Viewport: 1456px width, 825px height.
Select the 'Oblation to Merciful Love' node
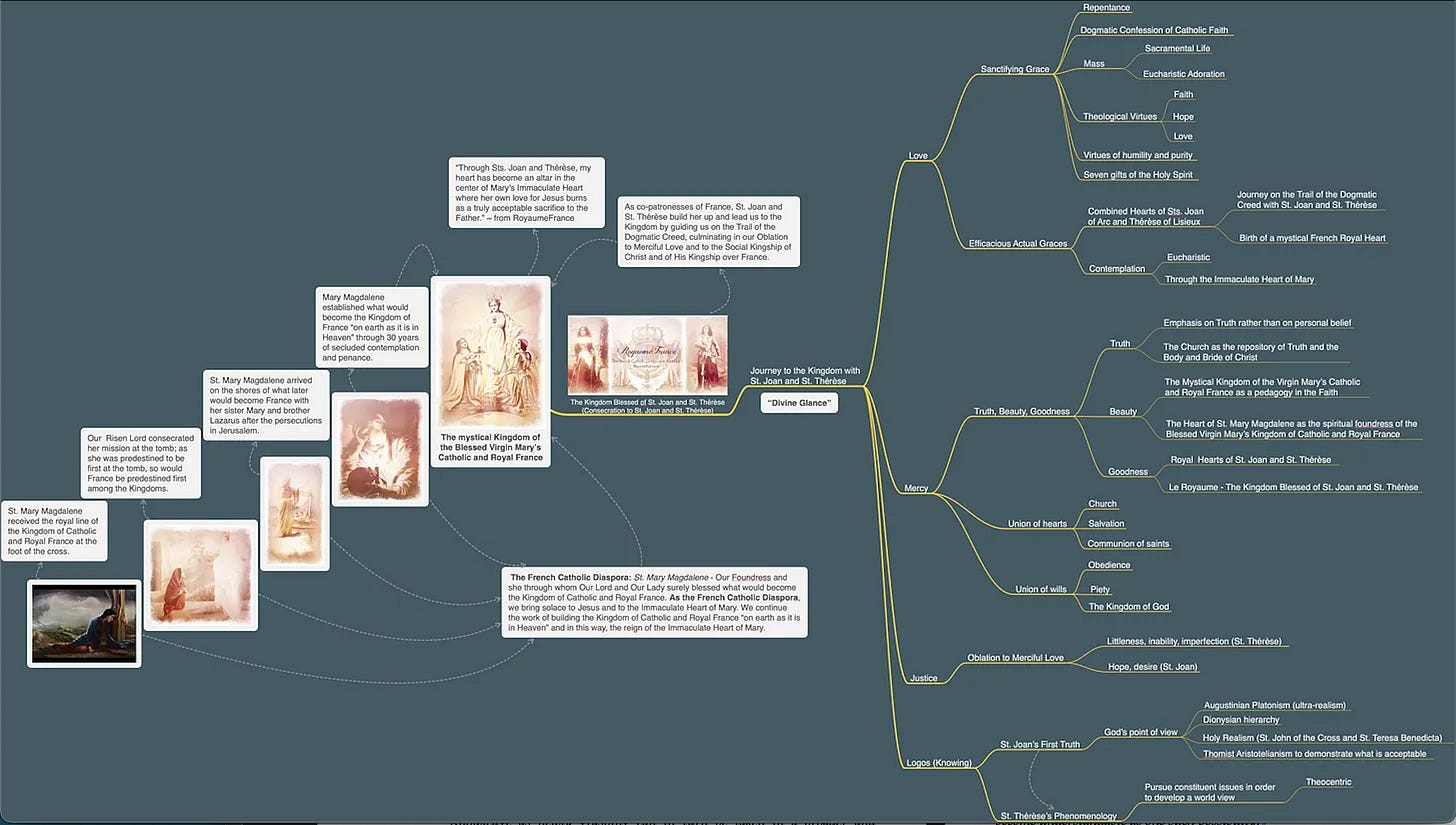[1015, 657]
